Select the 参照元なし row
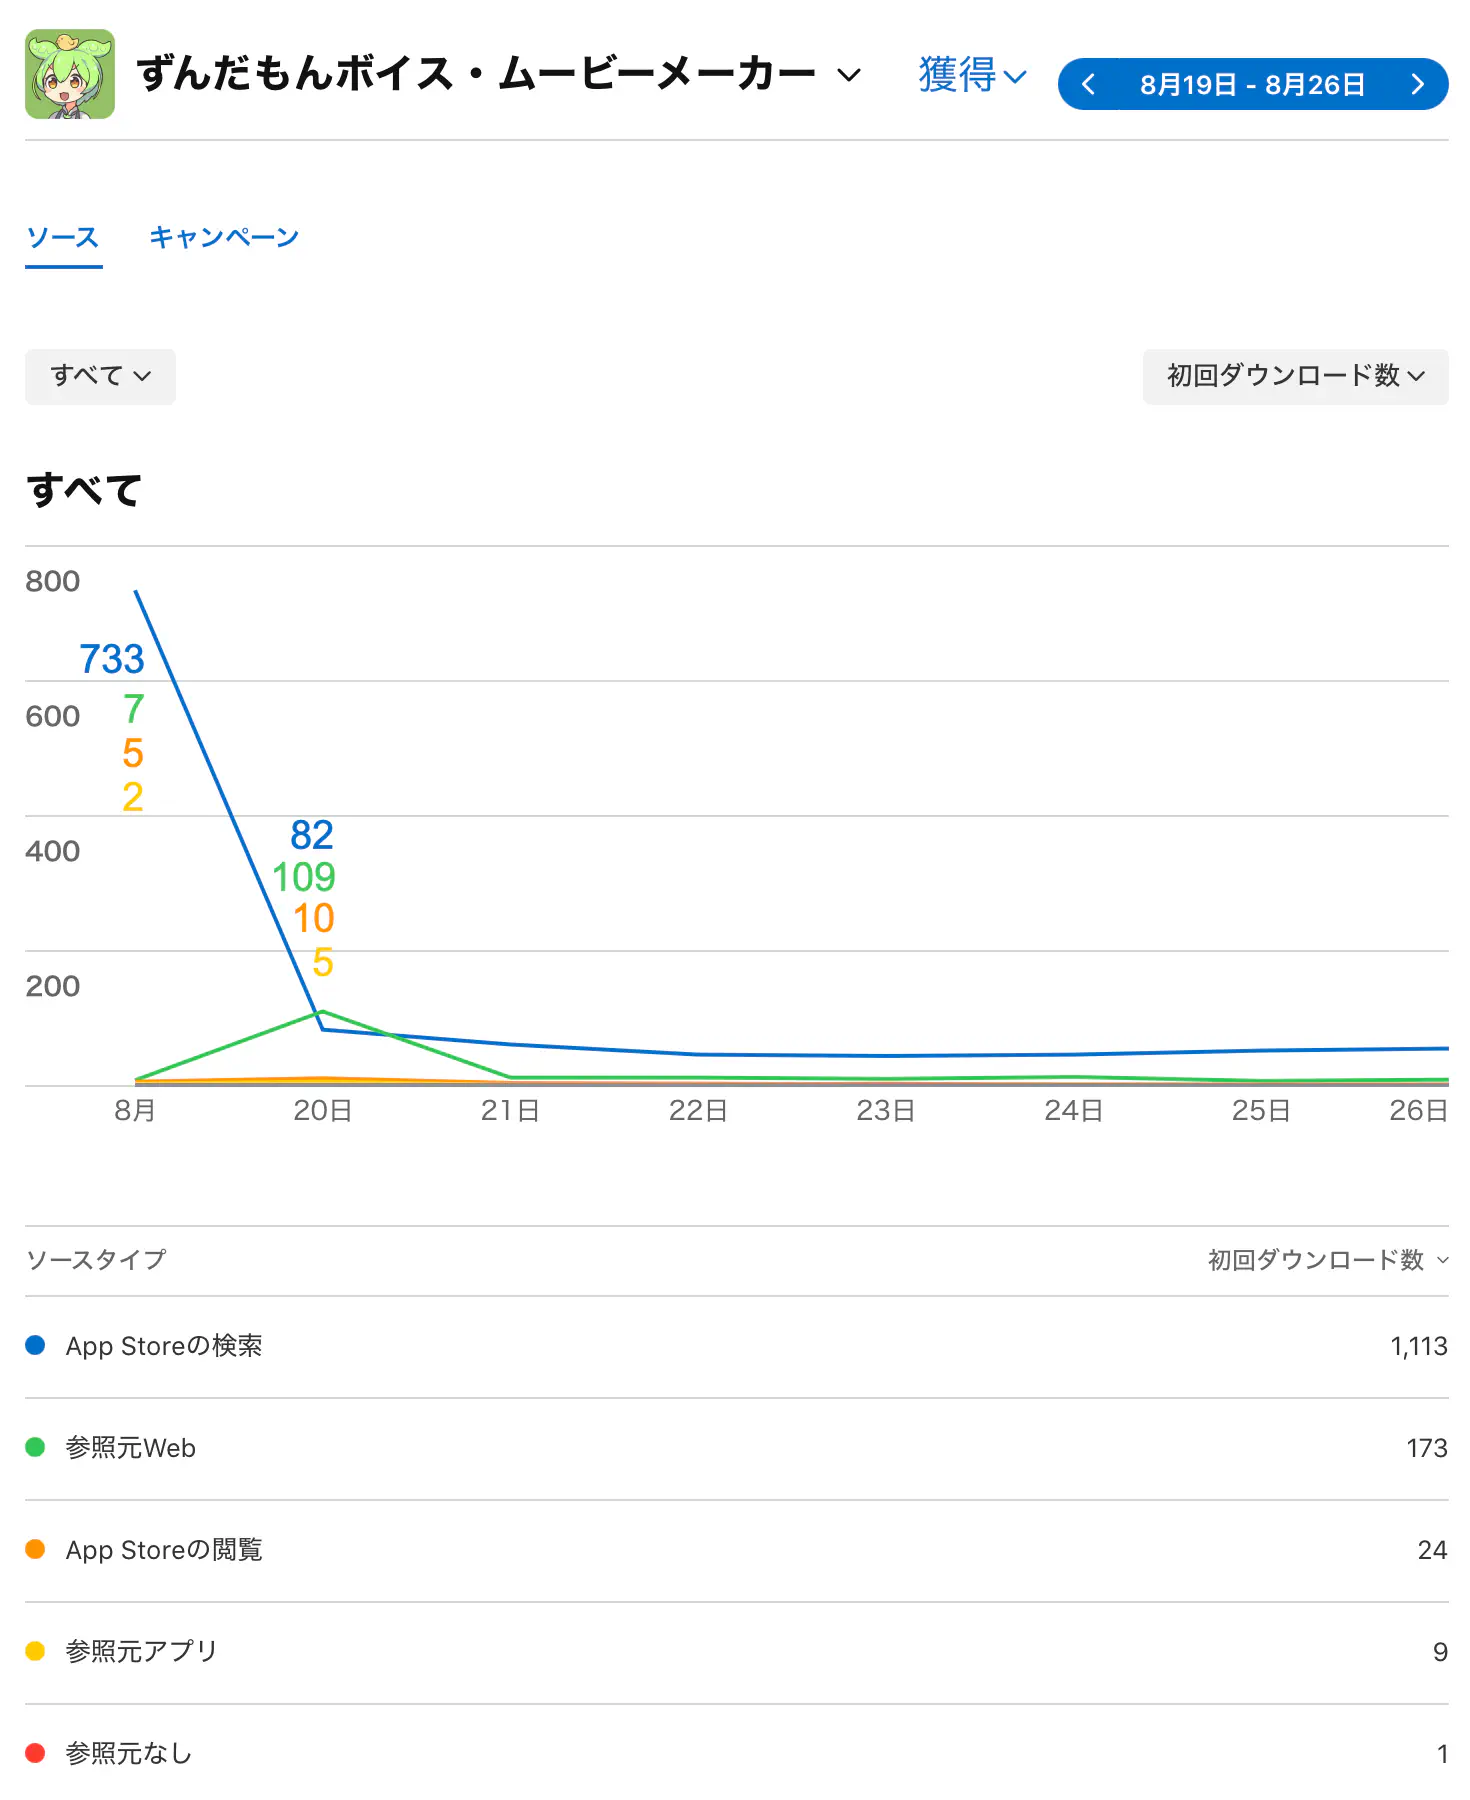The height and width of the screenshot is (1800, 1470). click(737, 1754)
